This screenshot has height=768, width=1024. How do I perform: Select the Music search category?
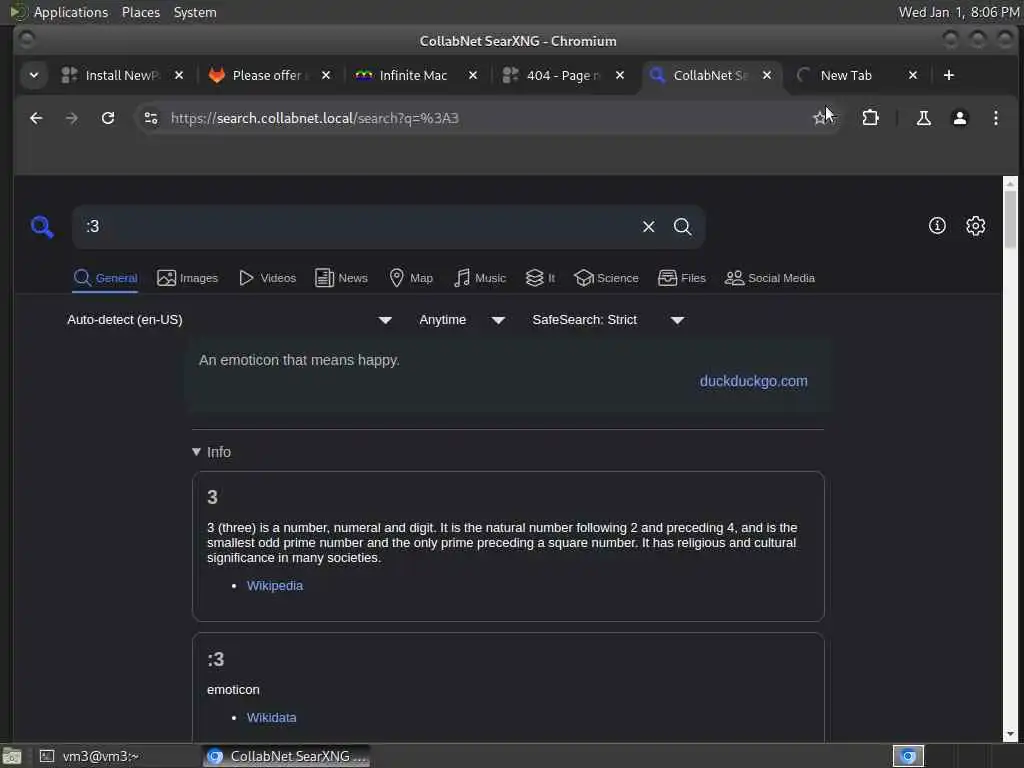[x=480, y=278]
